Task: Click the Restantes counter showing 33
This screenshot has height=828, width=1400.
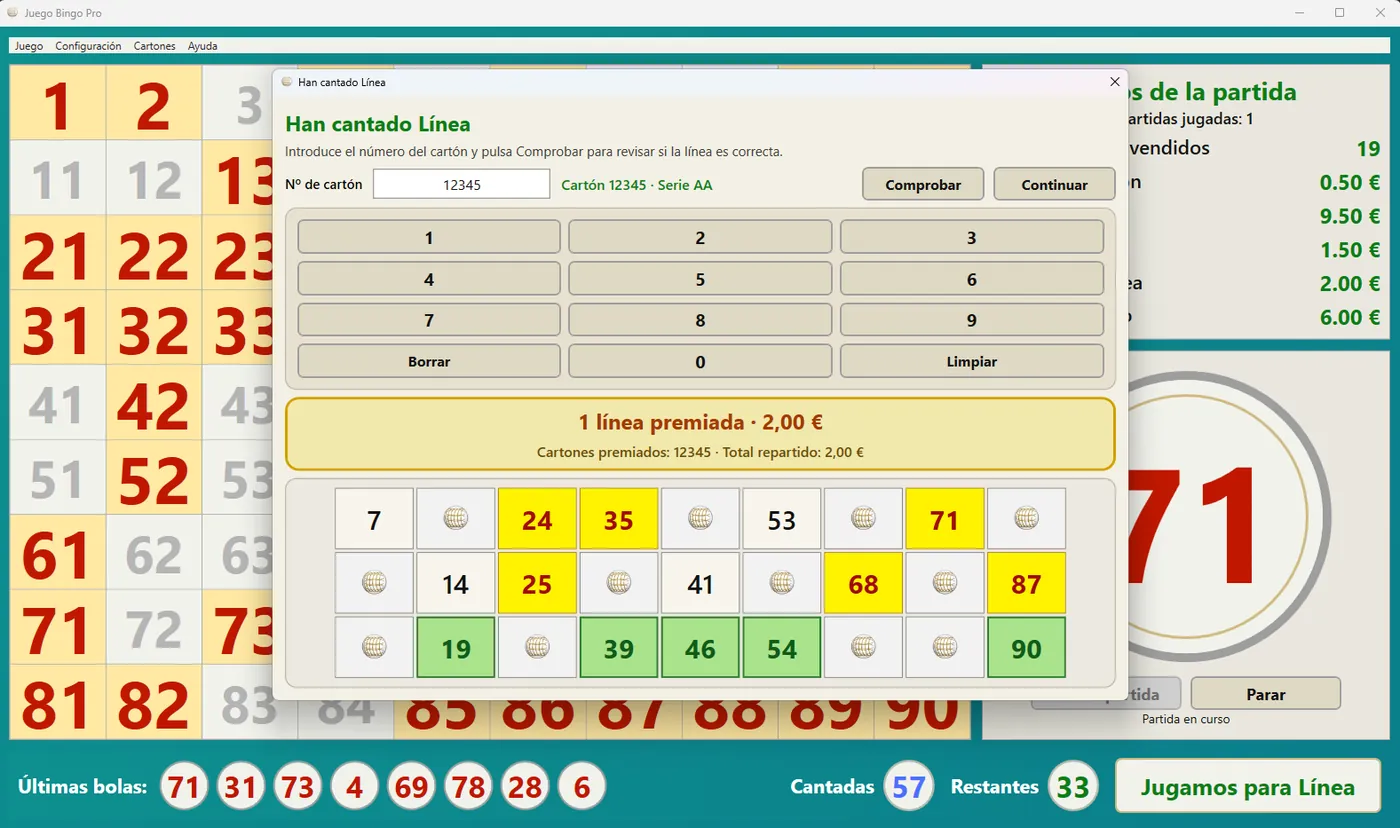Action: pos(1073,787)
